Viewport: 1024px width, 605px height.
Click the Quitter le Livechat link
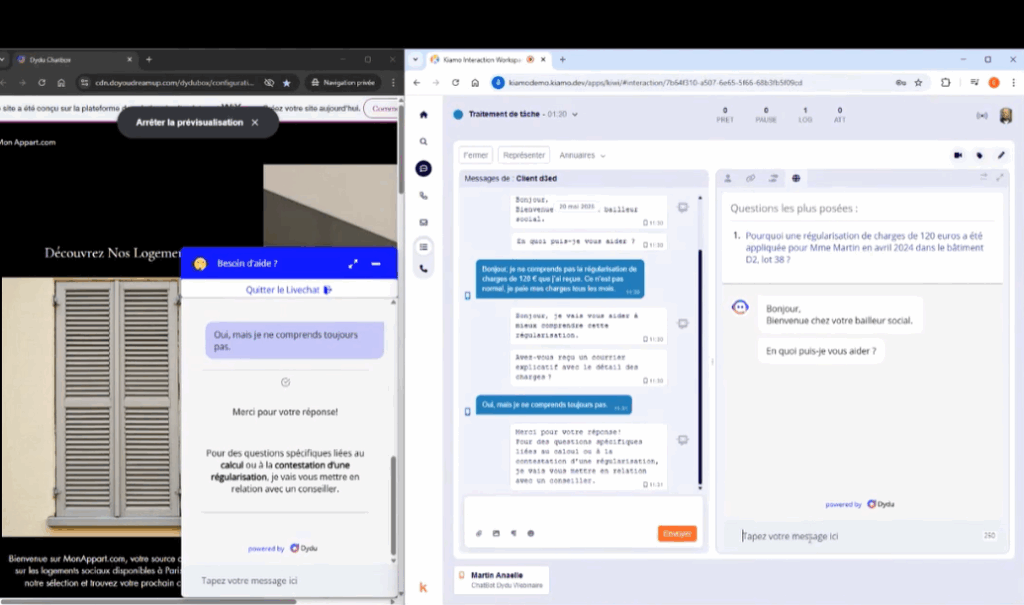(288, 290)
